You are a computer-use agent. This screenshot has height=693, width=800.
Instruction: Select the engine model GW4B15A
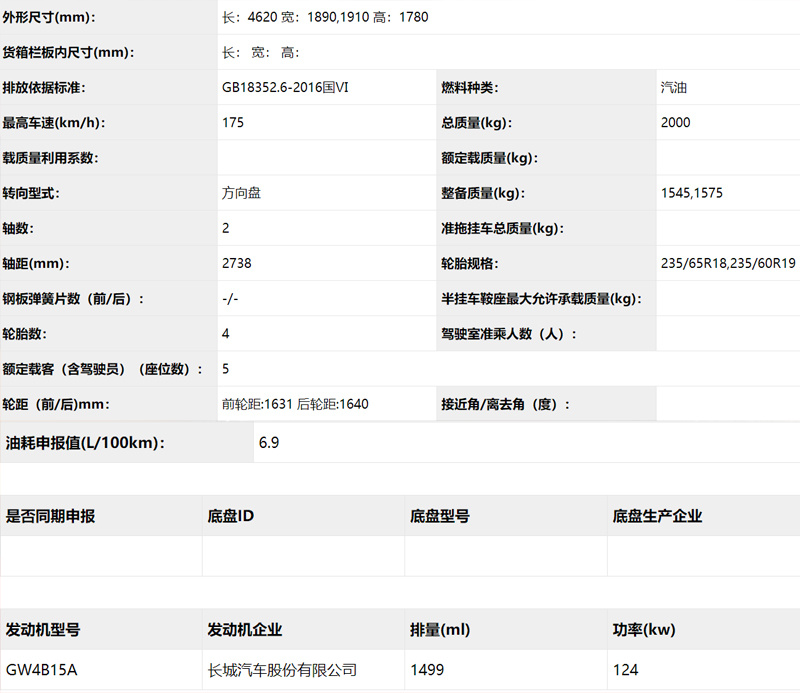pyautogui.click(x=41, y=670)
